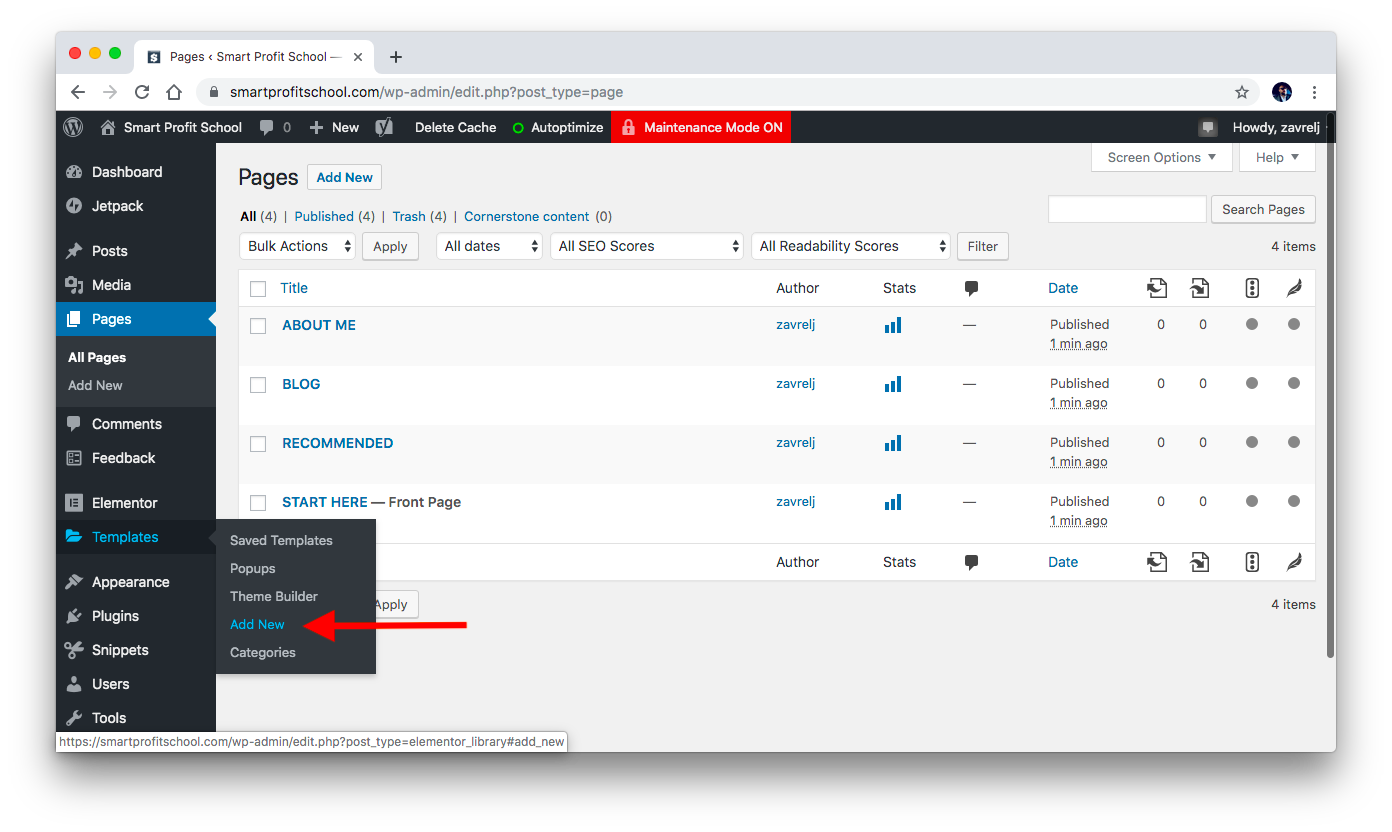Click the notification icon beside Howdy, zavrelj
Image resolution: width=1392 pixels, height=832 pixels.
1208,128
